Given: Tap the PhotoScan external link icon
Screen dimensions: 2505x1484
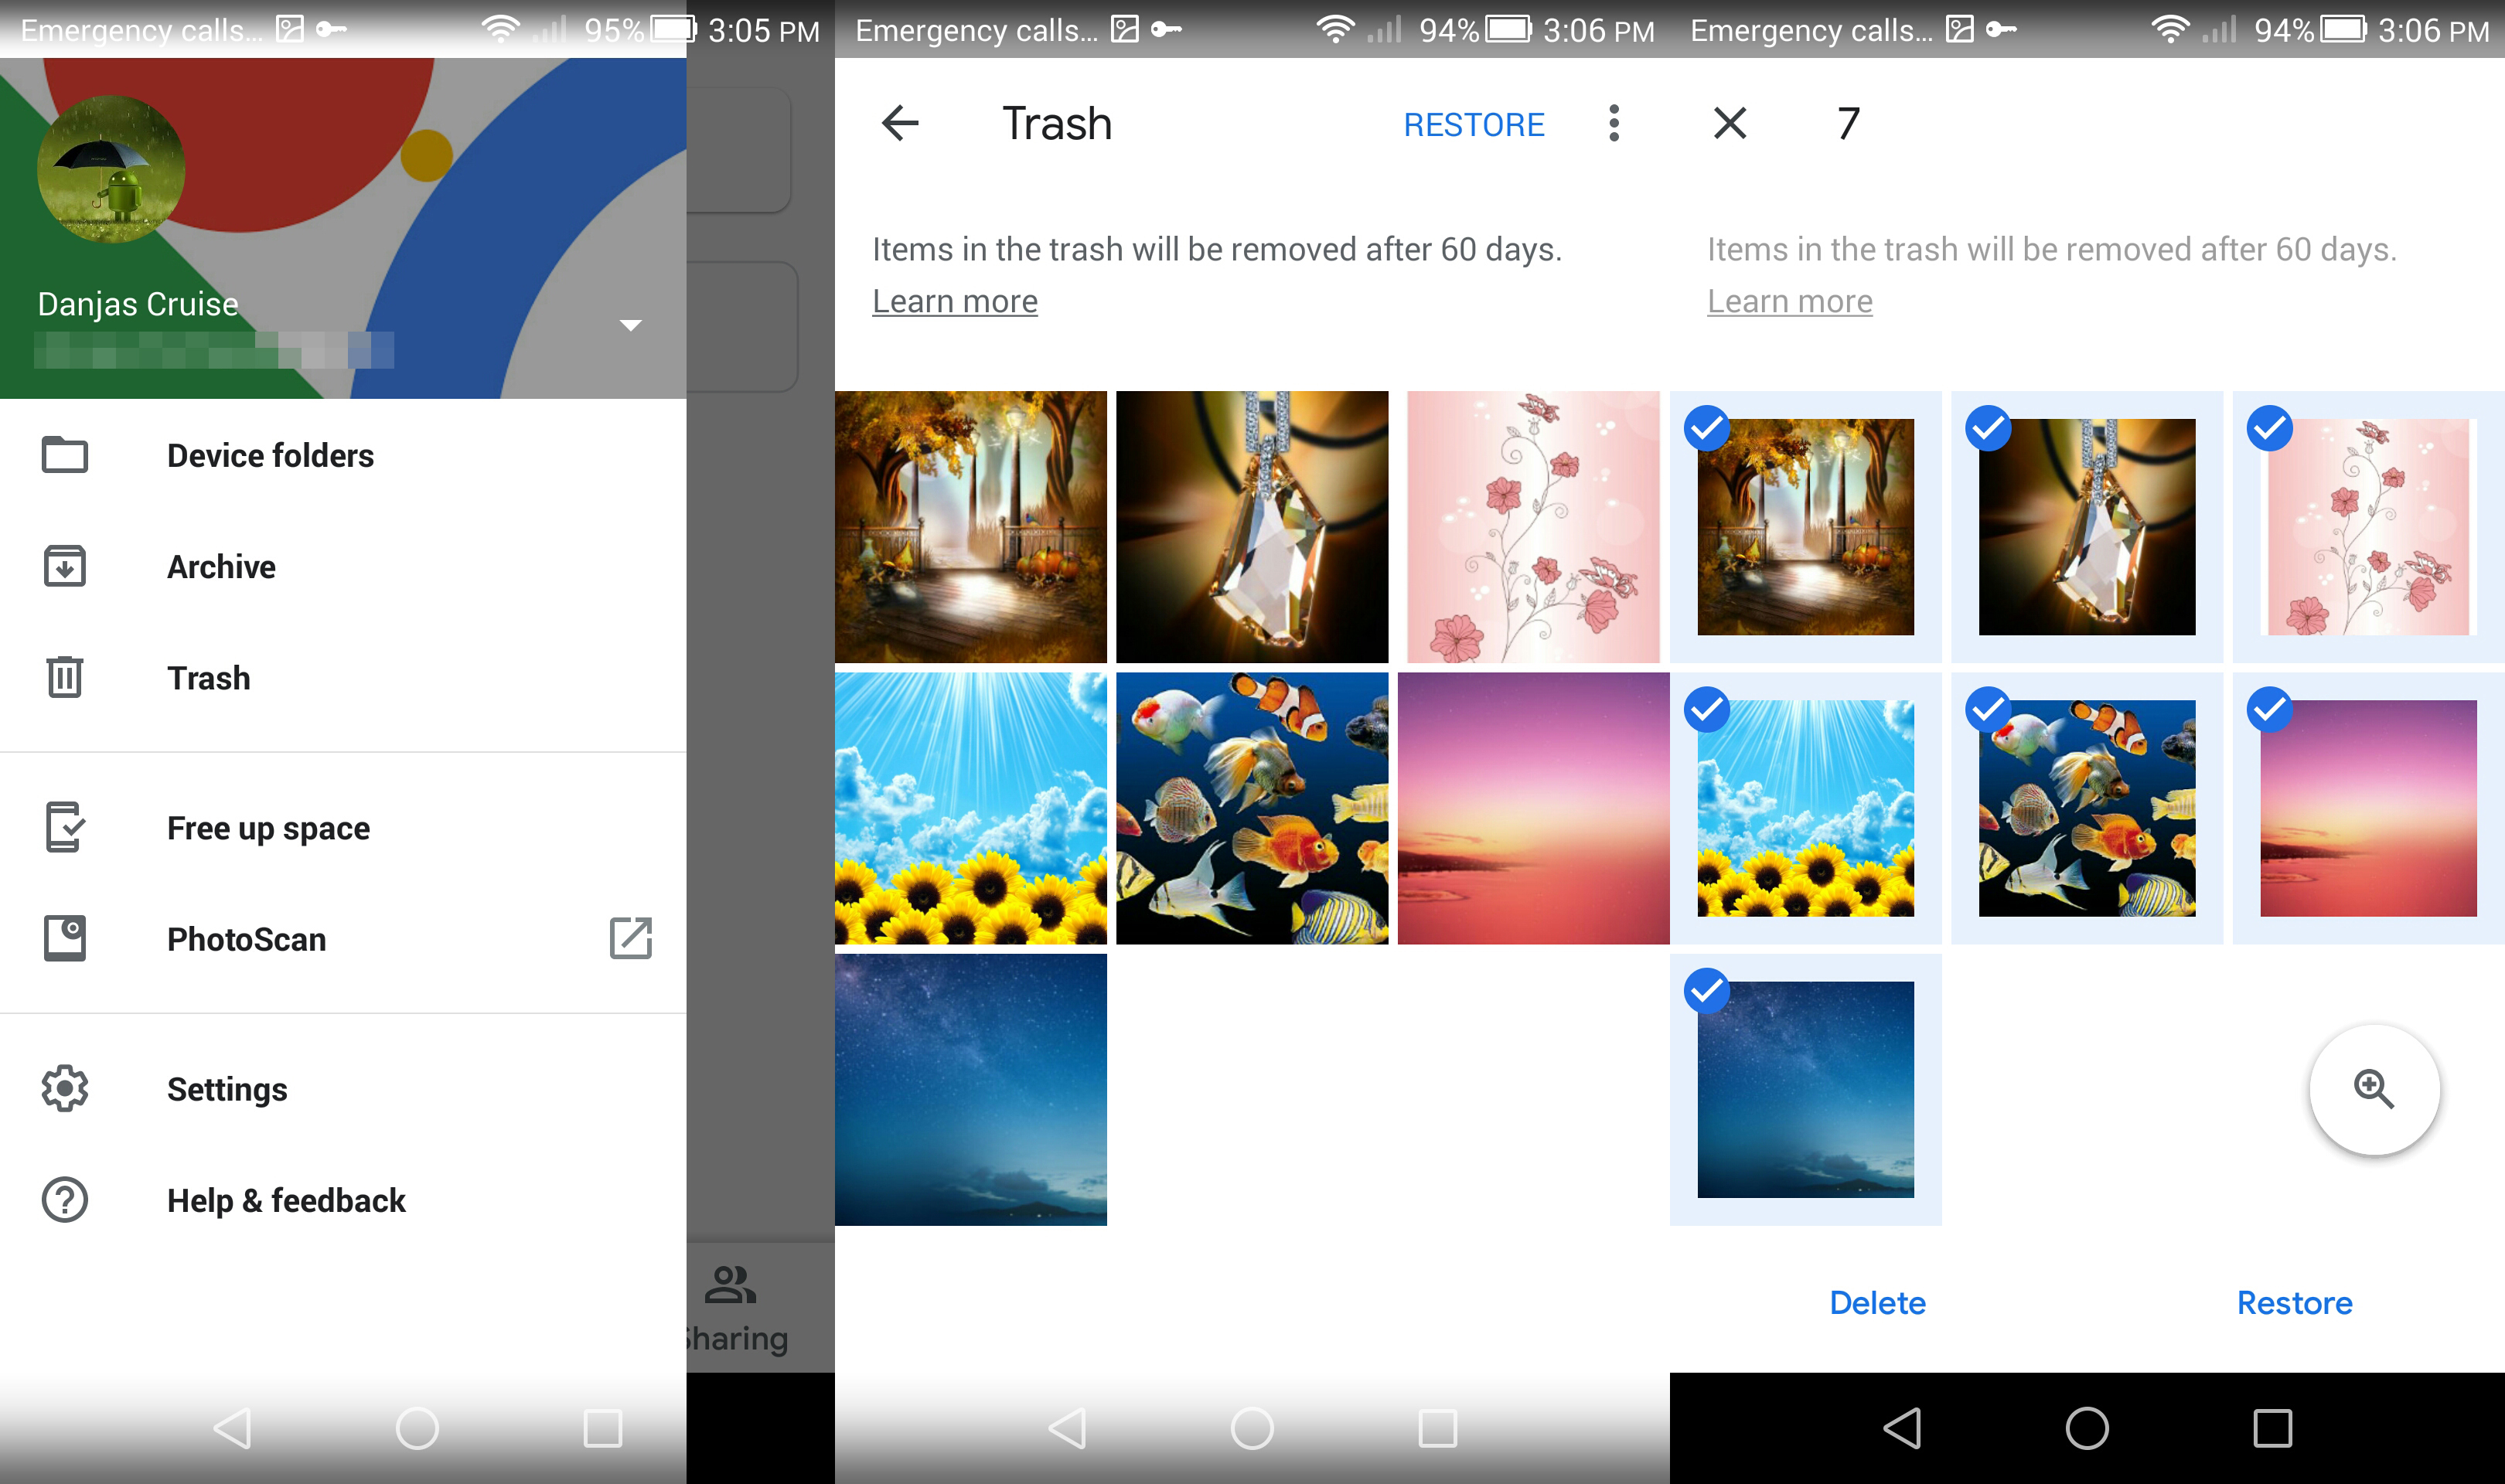Looking at the screenshot, I should 634,940.
